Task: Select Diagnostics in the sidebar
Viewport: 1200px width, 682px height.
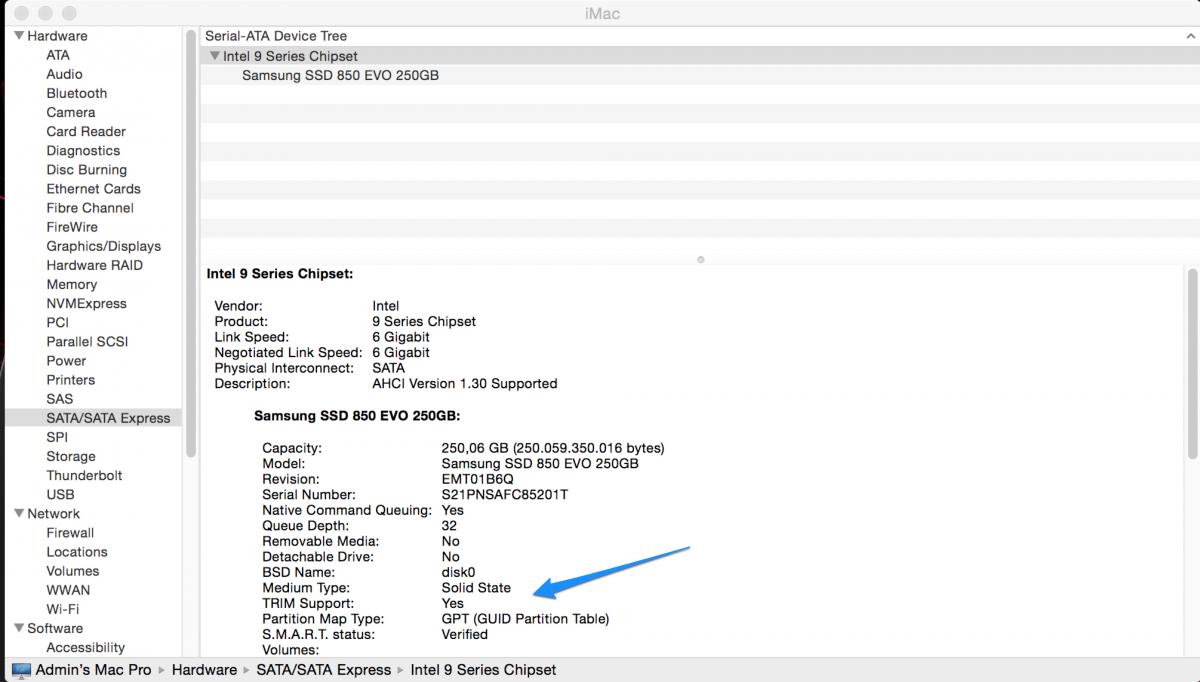Action: click(x=83, y=150)
